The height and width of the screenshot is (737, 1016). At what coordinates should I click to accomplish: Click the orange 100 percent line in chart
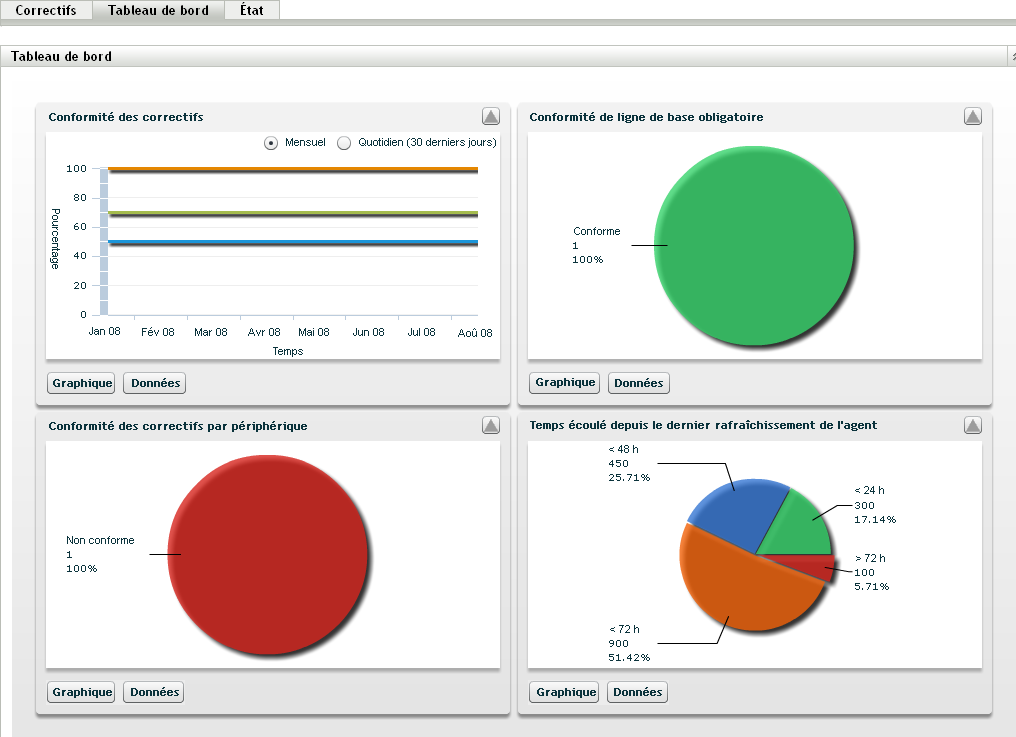tap(293, 169)
